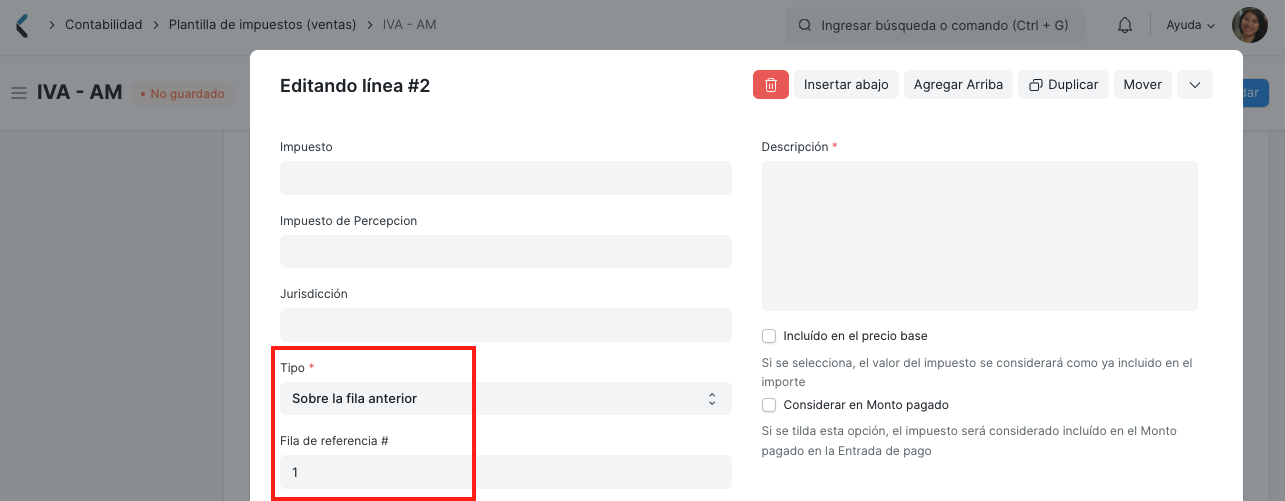Delete the row with the red trash button
1285x501 pixels.
[x=771, y=85]
